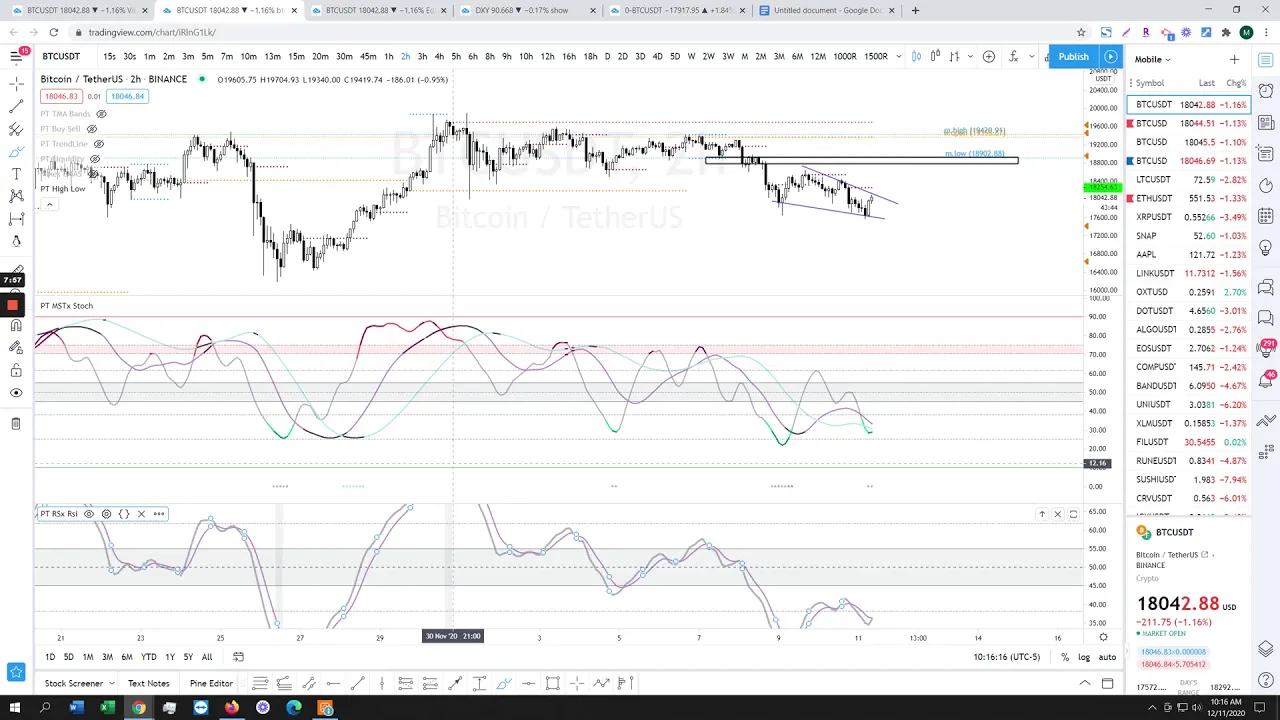Toggle log scale on price axis
The width and height of the screenshot is (1280, 720).
tap(1083, 657)
